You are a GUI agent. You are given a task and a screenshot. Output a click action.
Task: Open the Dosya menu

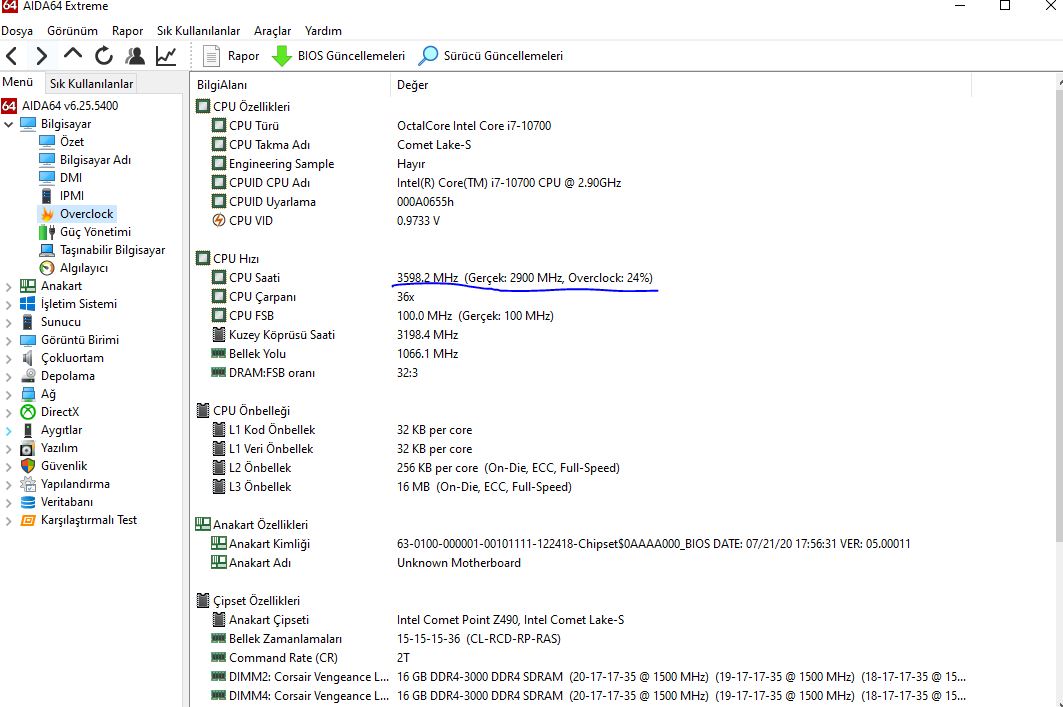coord(17,31)
